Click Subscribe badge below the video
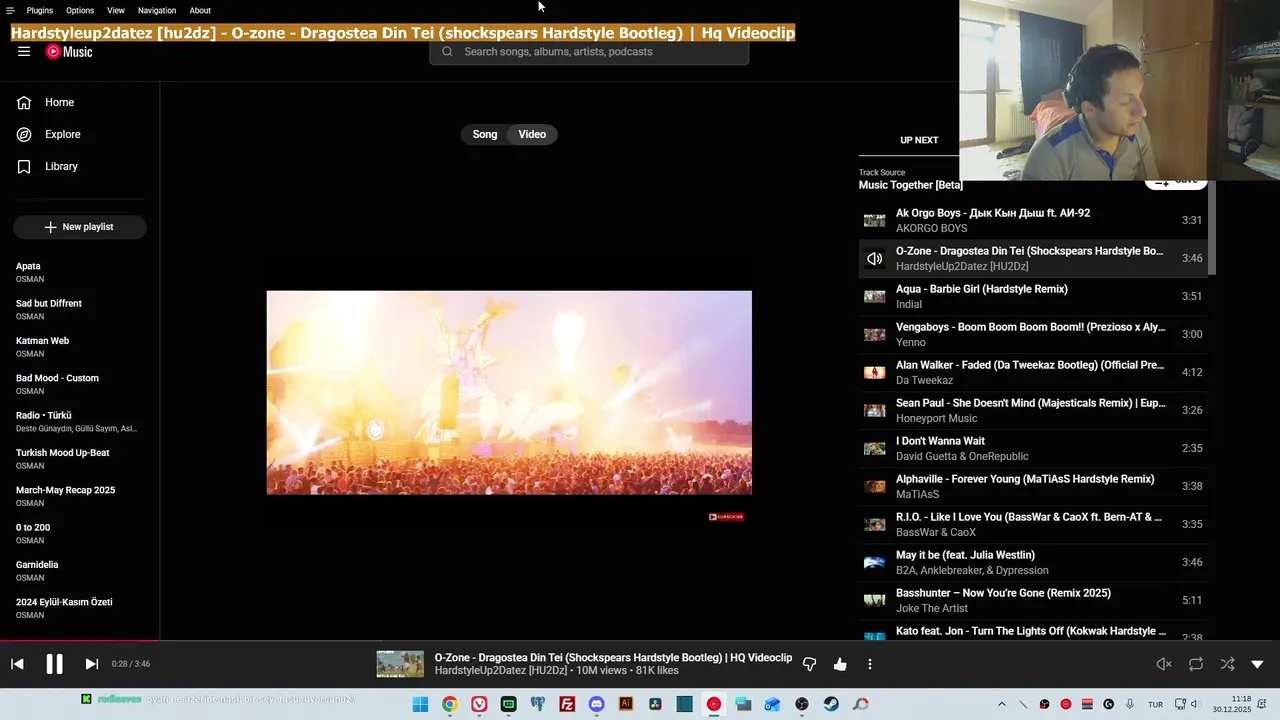1280x720 pixels. pos(726,517)
